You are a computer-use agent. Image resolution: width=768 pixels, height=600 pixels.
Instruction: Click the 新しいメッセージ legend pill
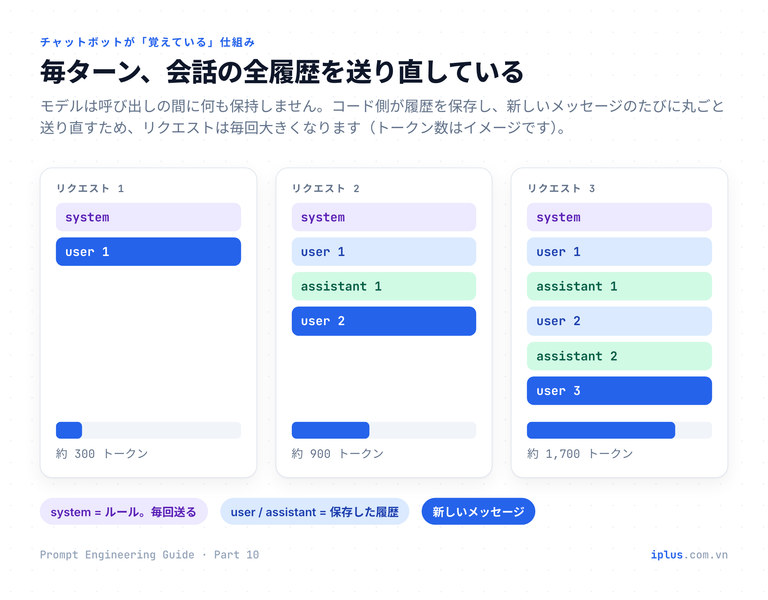pyautogui.click(x=478, y=512)
